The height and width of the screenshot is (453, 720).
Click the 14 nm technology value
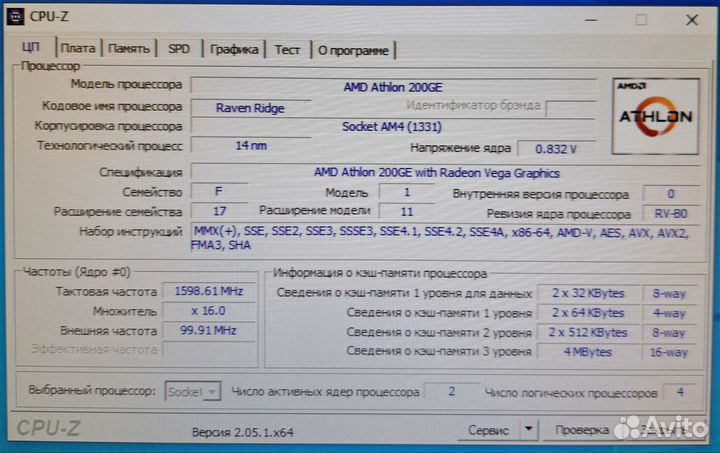coord(250,146)
